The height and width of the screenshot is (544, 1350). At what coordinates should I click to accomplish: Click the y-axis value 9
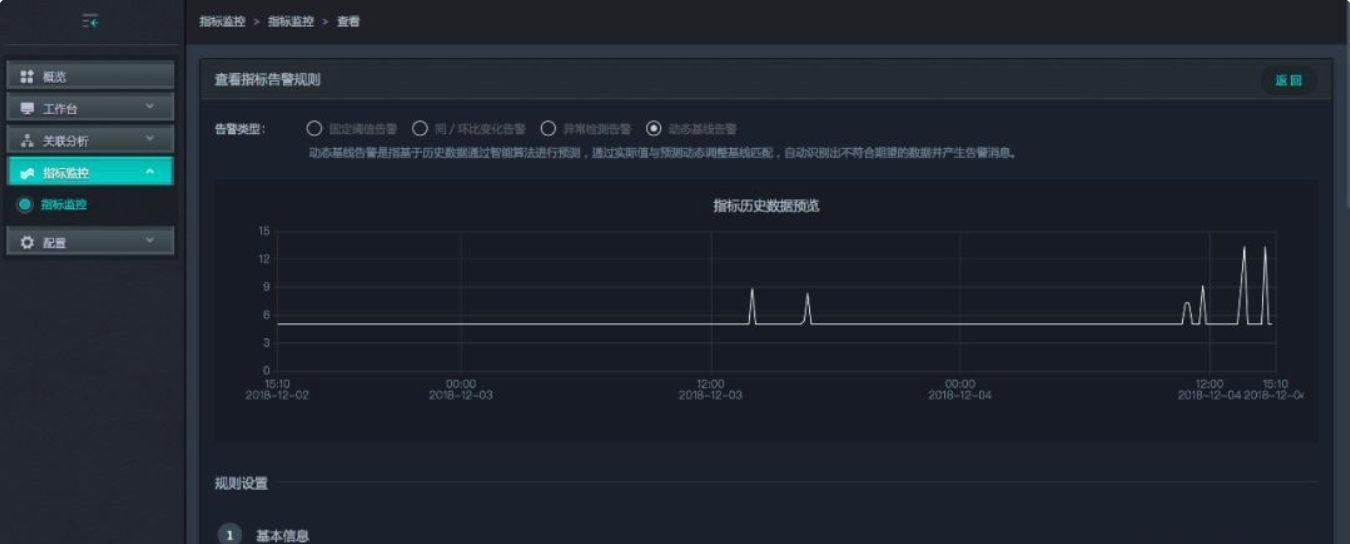(266, 287)
